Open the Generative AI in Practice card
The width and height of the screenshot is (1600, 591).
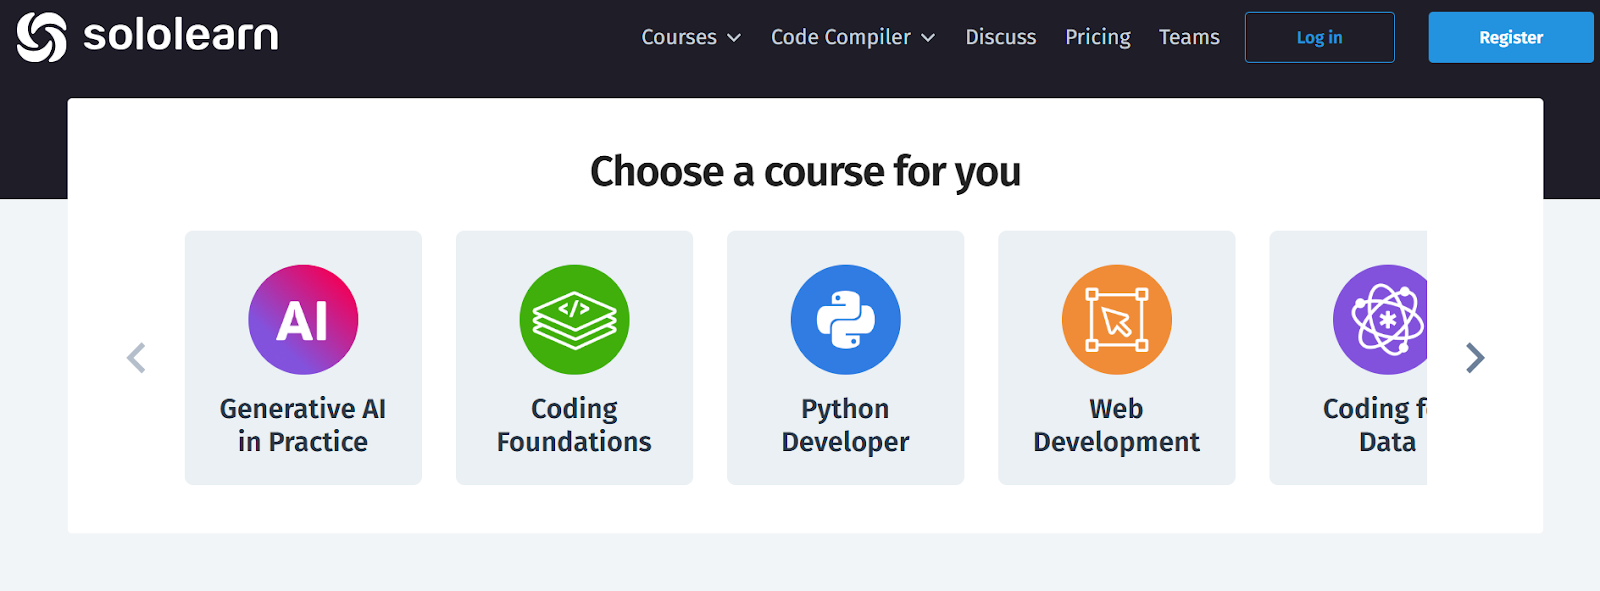point(303,357)
